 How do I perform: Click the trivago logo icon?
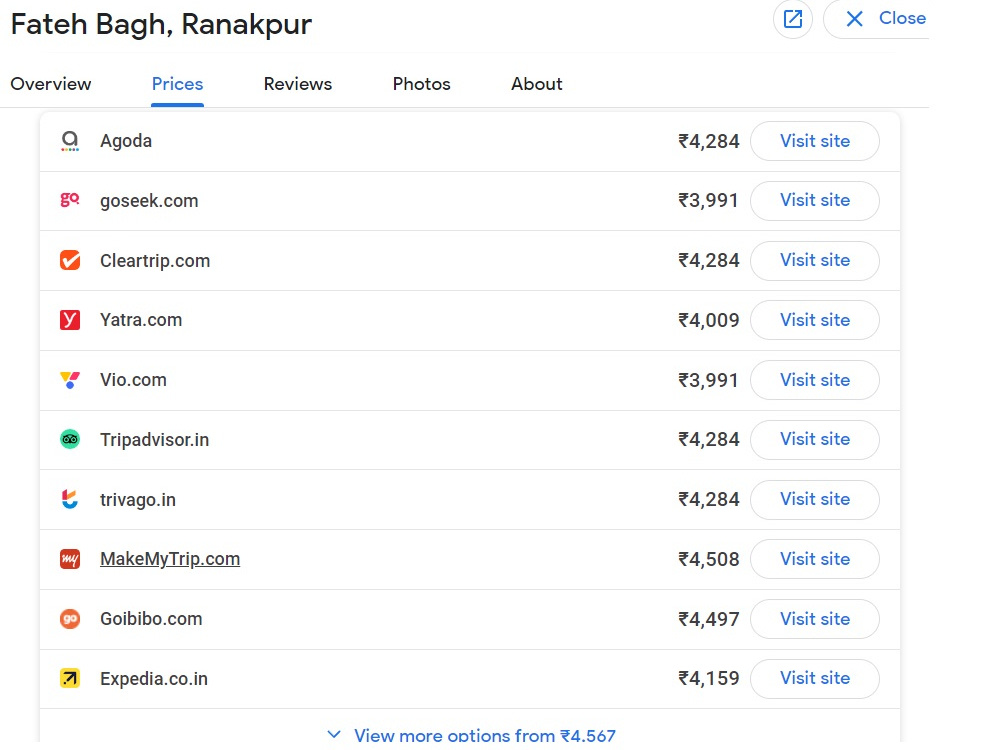70,499
